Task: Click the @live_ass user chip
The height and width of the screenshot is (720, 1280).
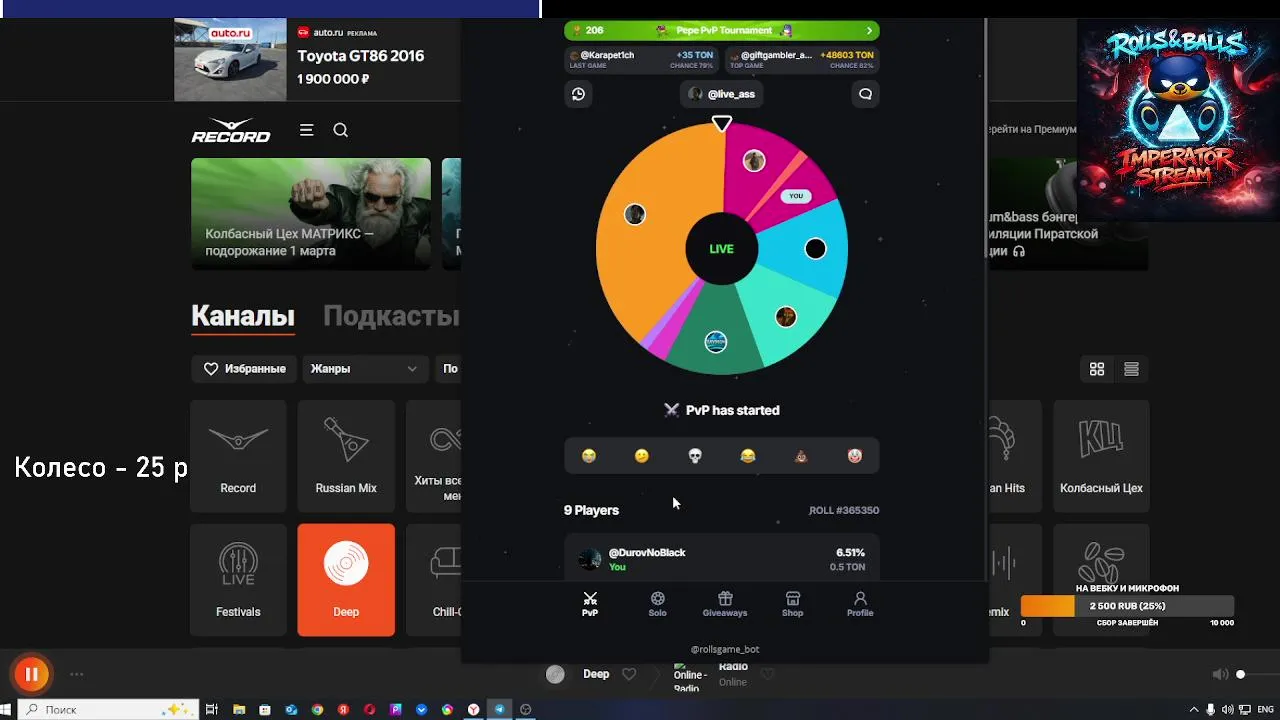Action: (x=722, y=94)
